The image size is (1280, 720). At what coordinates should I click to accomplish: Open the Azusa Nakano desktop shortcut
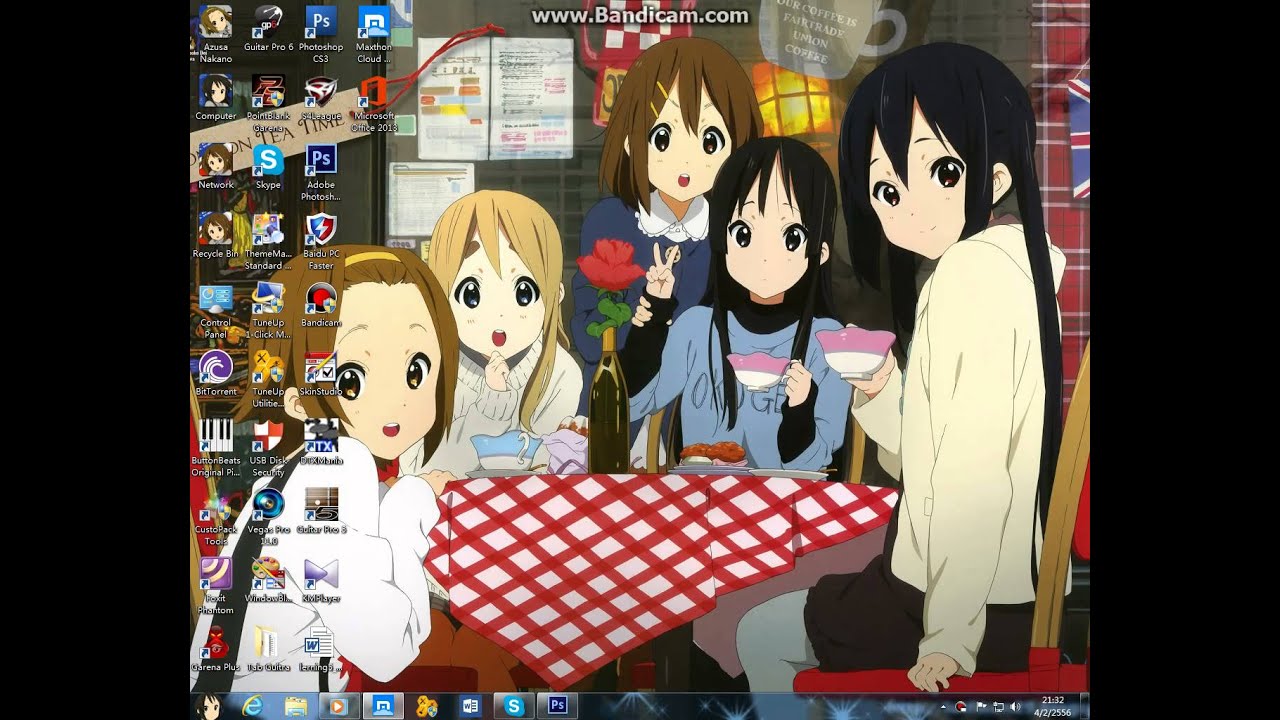[216, 33]
